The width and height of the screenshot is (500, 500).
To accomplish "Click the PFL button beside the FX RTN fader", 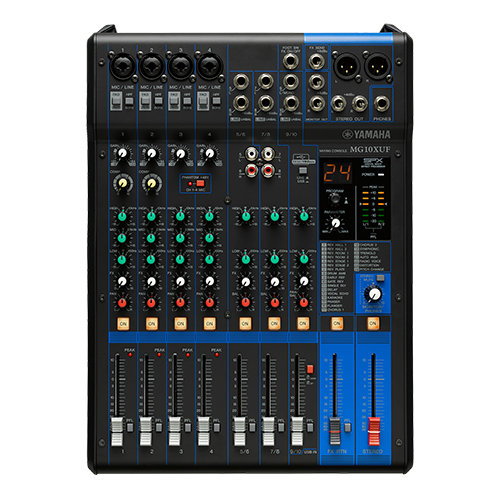I will [348, 427].
